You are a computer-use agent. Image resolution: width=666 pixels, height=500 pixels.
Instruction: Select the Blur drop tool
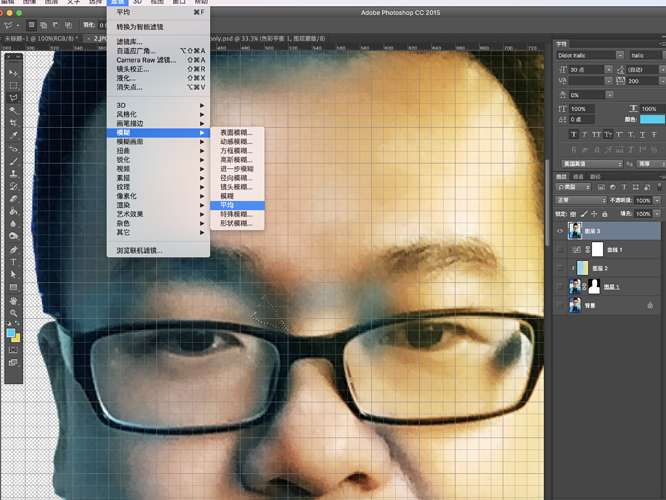13,223
